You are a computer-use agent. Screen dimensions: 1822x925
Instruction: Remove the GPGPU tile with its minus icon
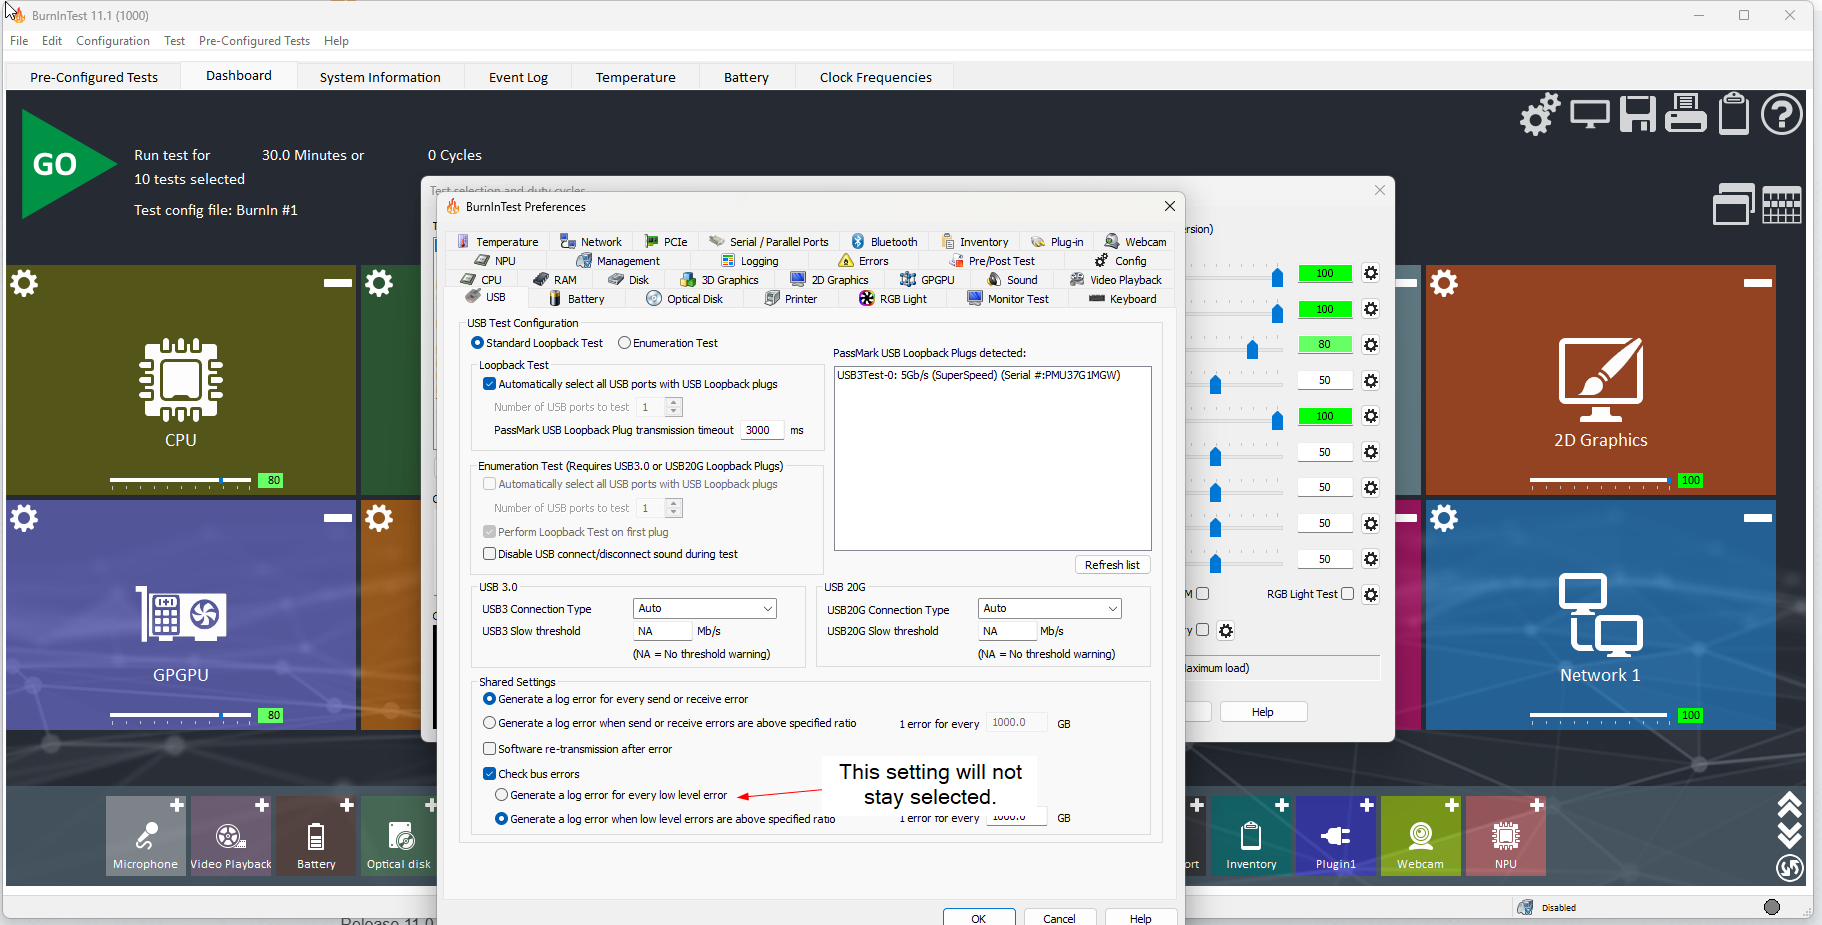tap(338, 518)
